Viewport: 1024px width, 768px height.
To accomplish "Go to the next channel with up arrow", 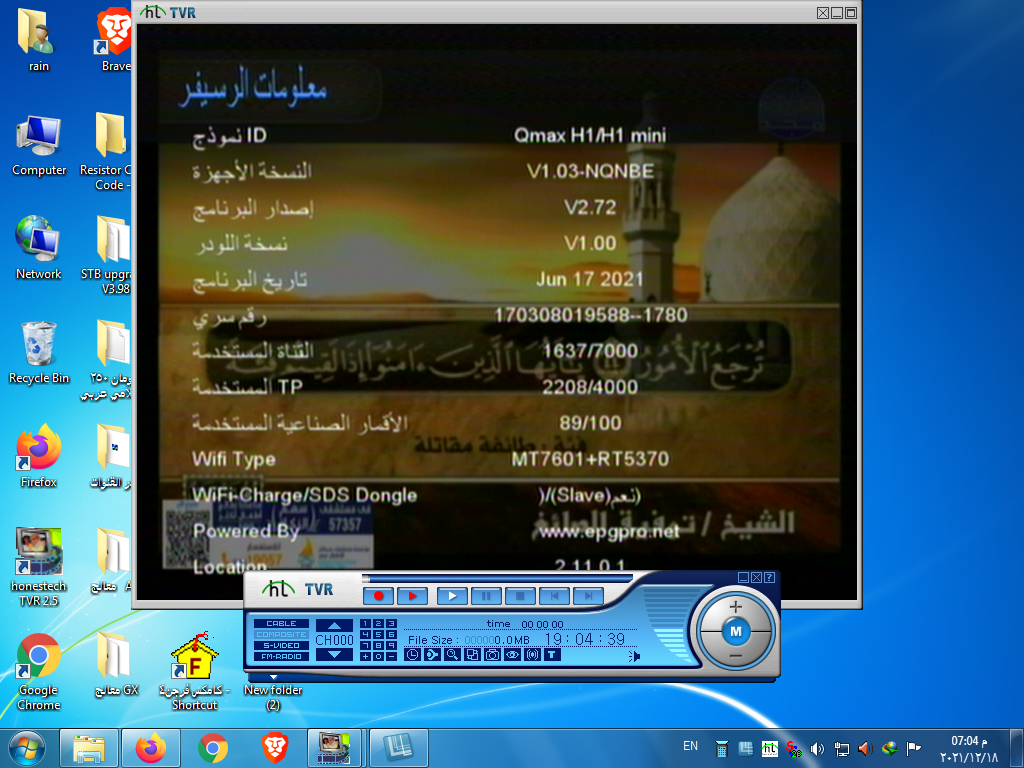I will click(334, 625).
